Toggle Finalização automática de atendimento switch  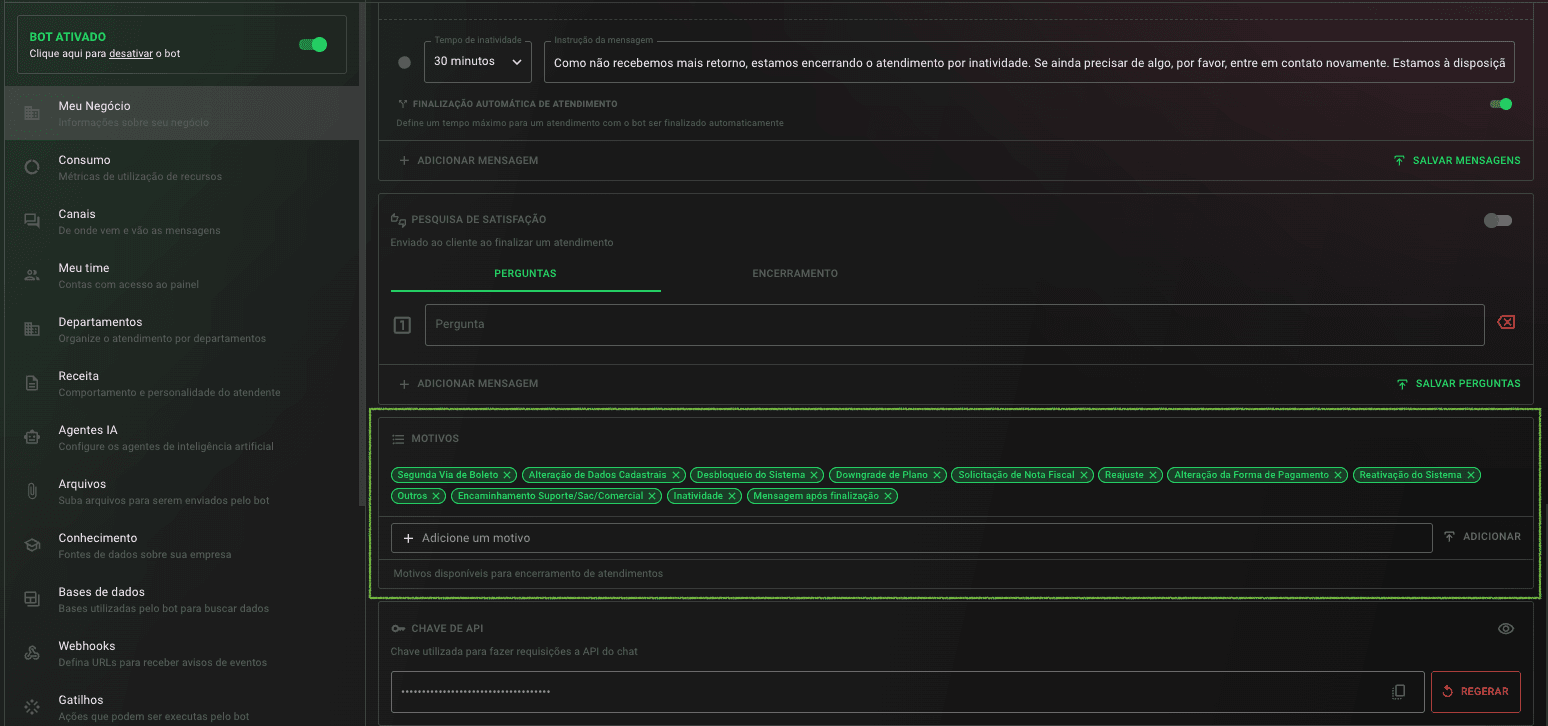click(x=1501, y=104)
